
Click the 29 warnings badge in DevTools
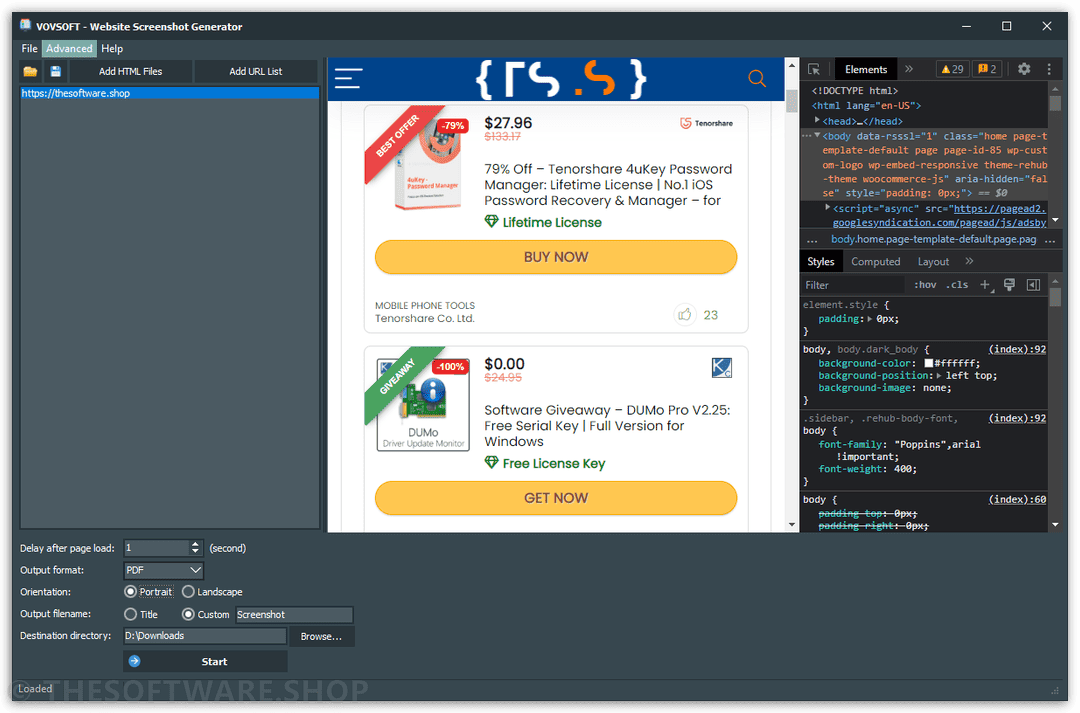tap(953, 69)
